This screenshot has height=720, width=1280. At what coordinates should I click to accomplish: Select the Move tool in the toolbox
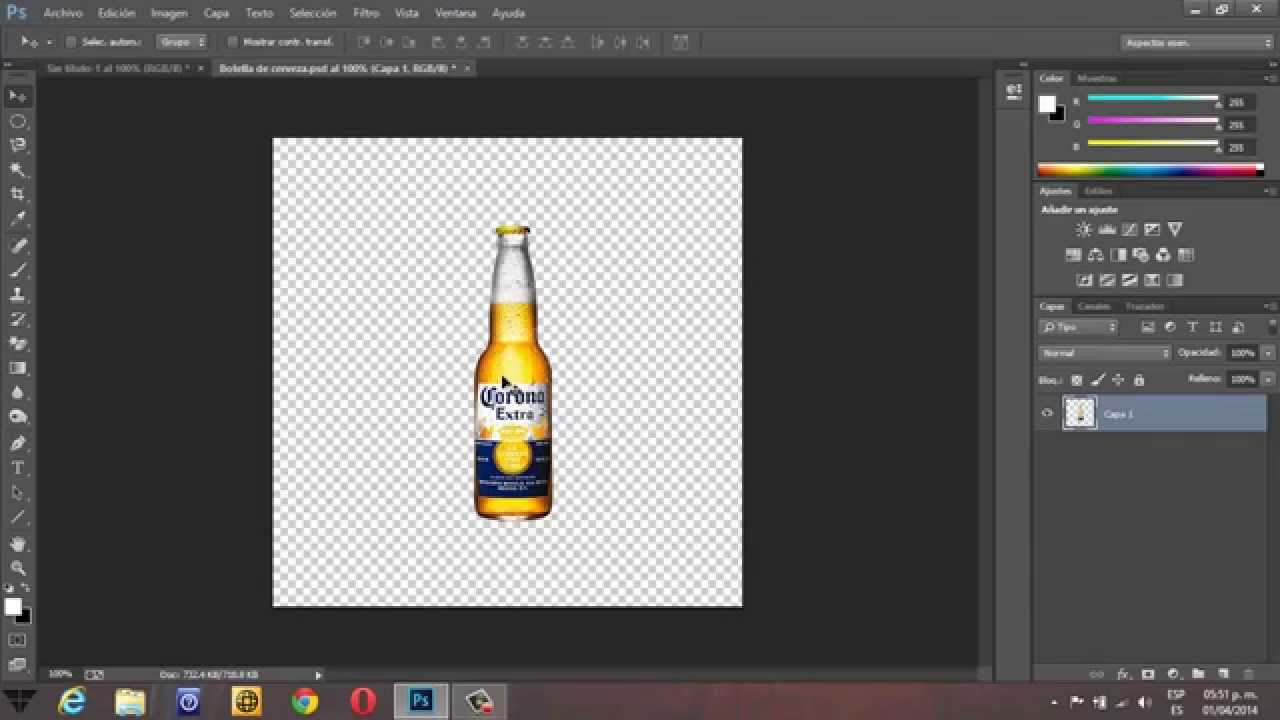[x=18, y=96]
